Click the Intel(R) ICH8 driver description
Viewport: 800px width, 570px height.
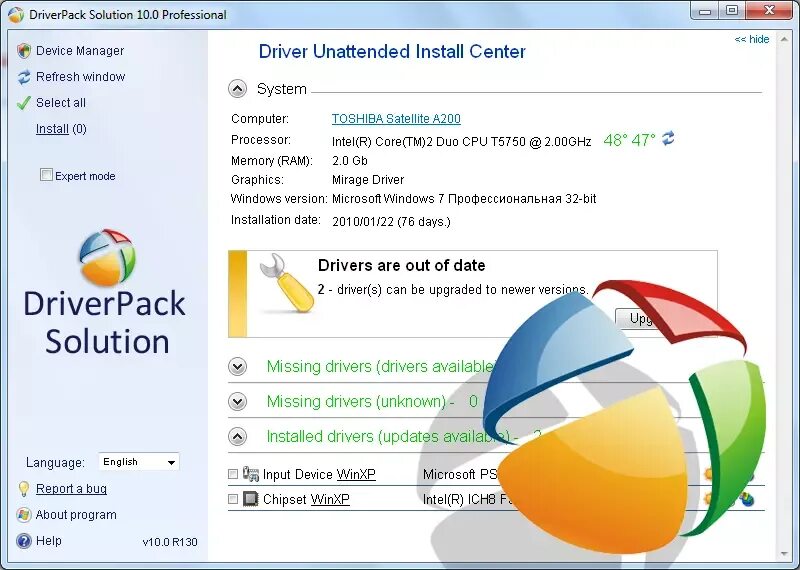[x=467, y=499]
